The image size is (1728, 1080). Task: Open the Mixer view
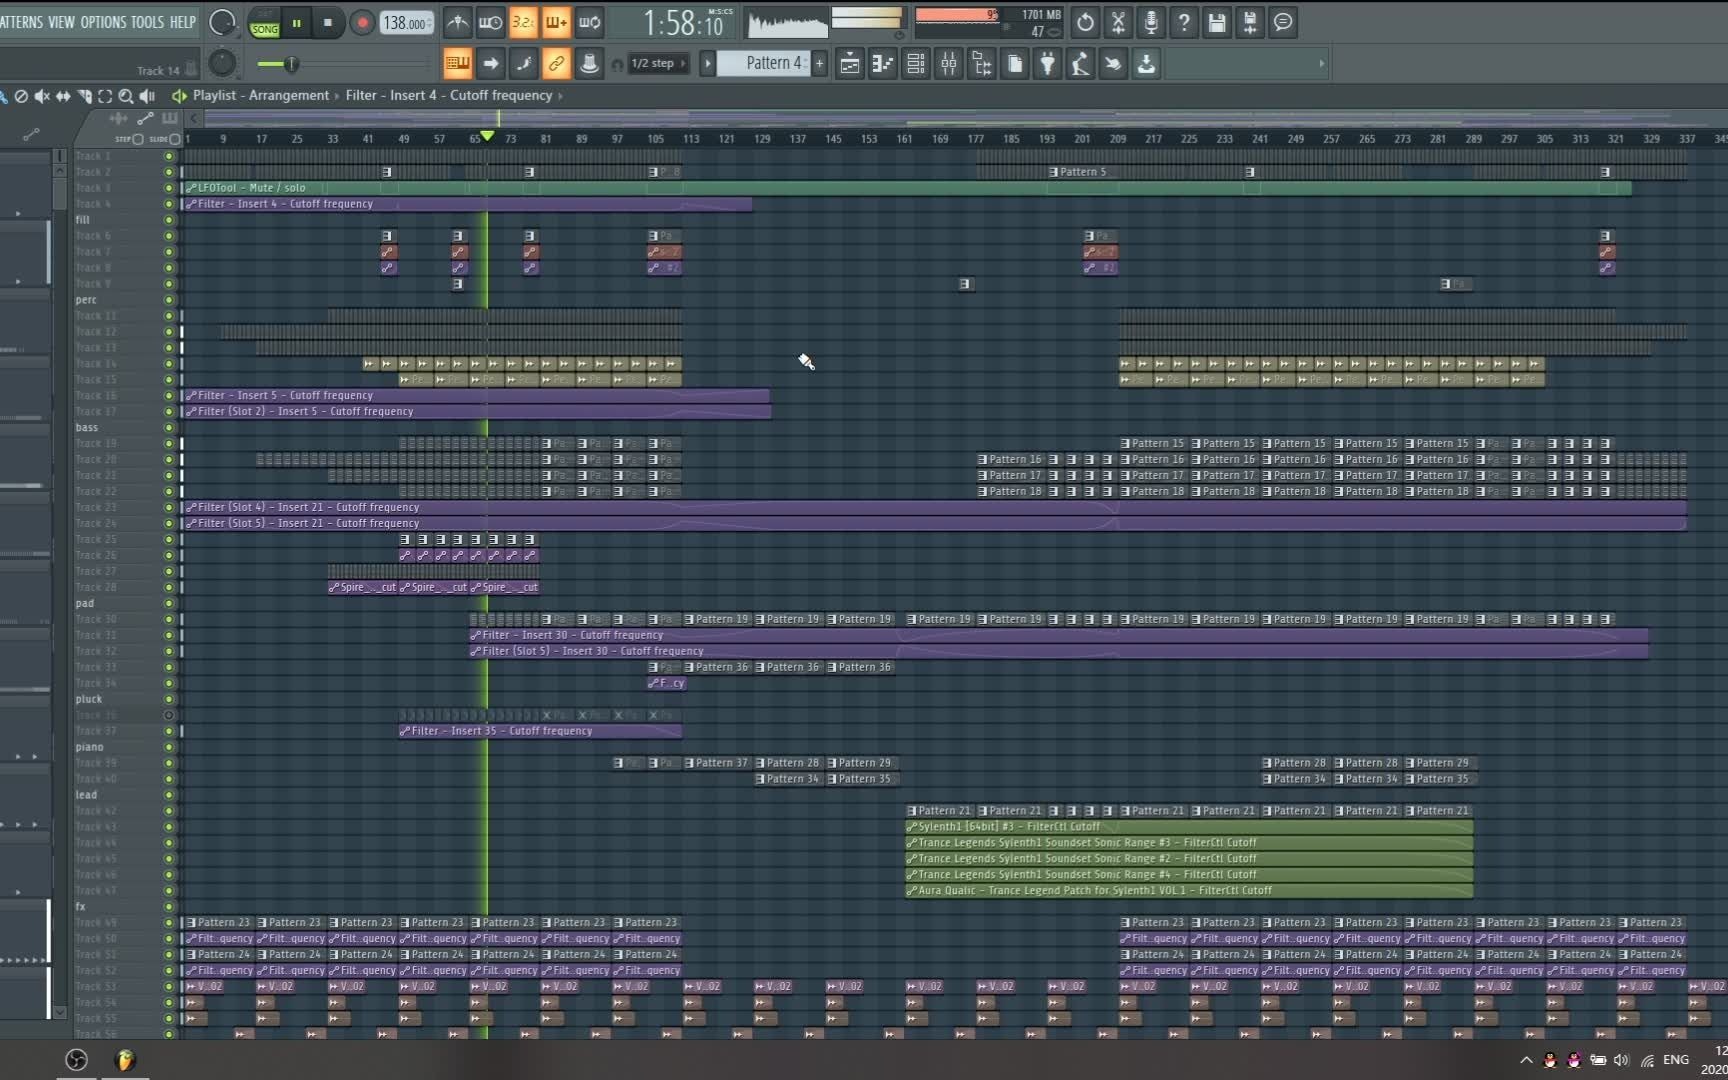pos(949,64)
